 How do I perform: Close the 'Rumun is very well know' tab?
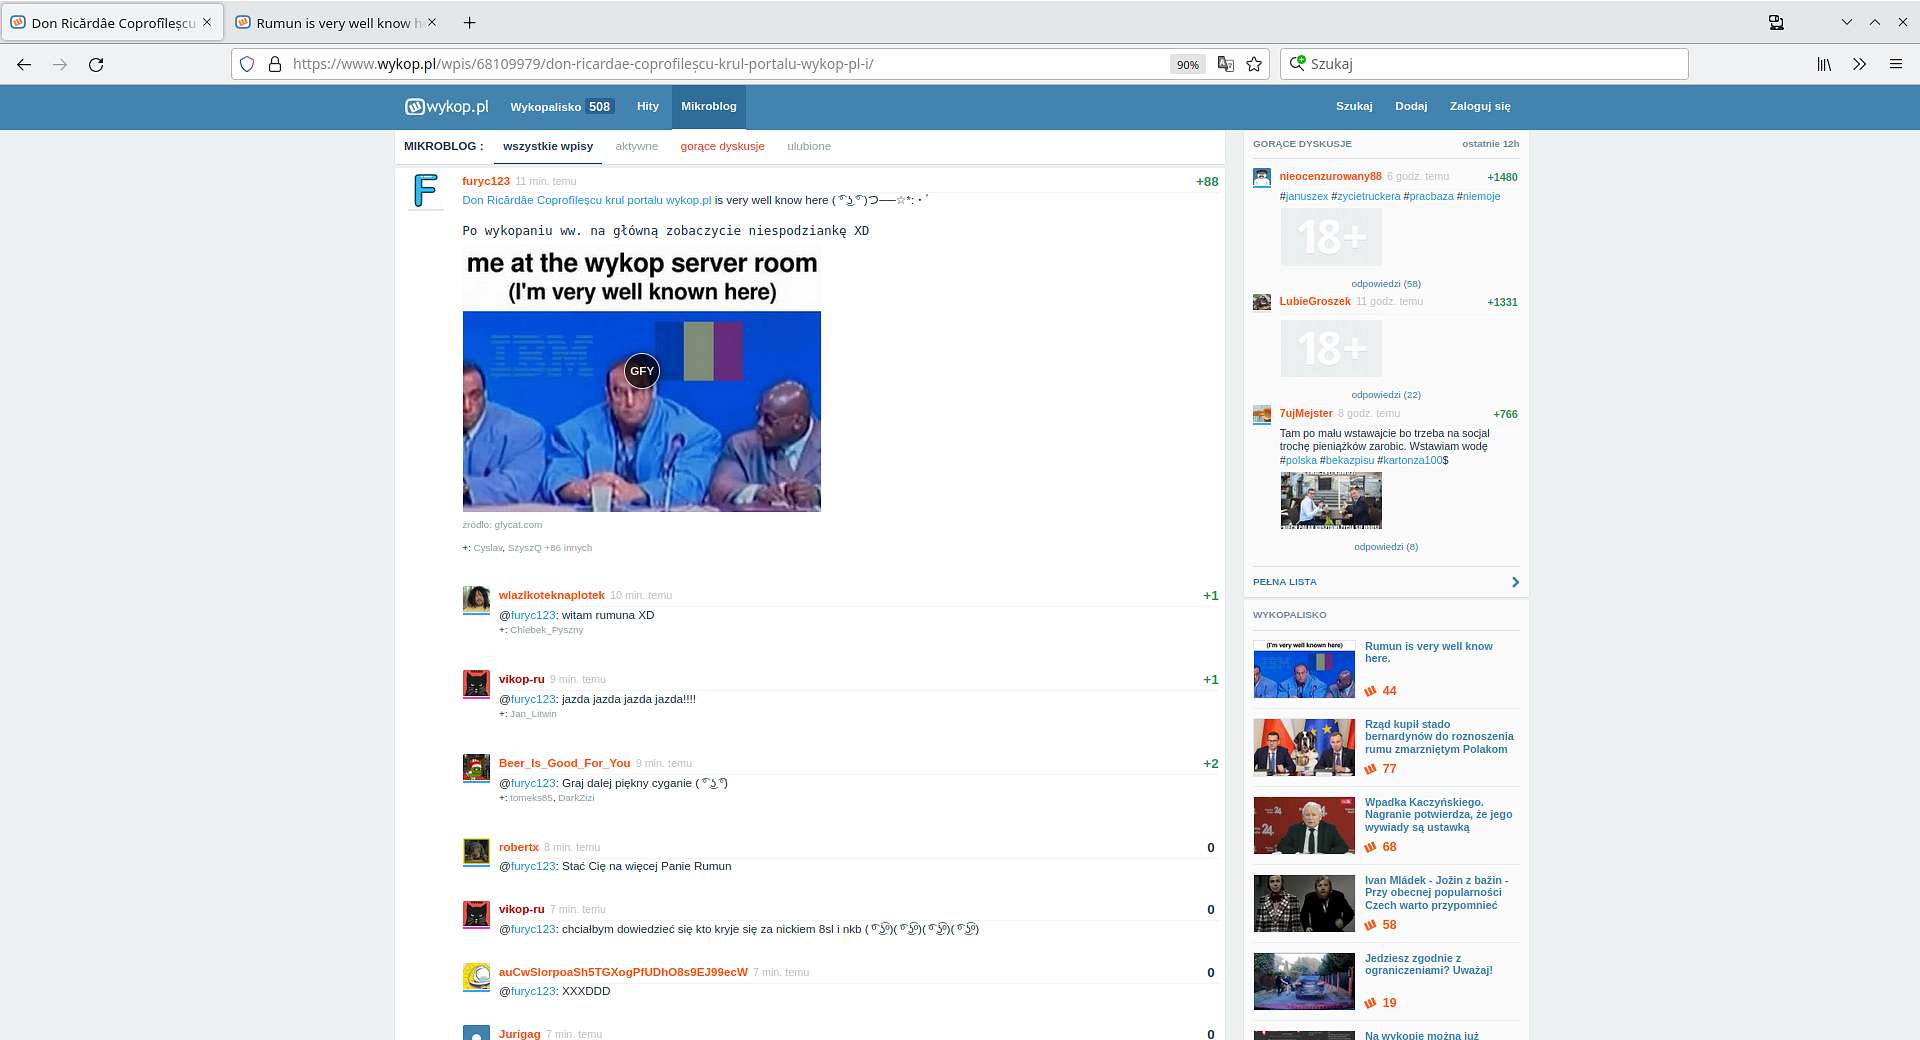432,22
